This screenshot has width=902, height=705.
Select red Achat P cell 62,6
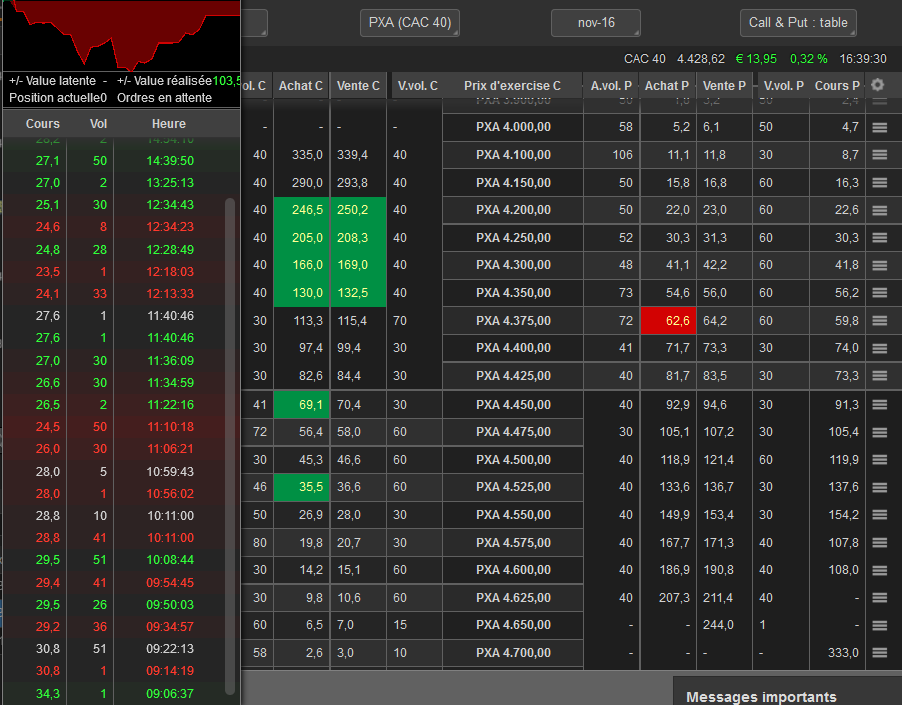click(x=668, y=320)
